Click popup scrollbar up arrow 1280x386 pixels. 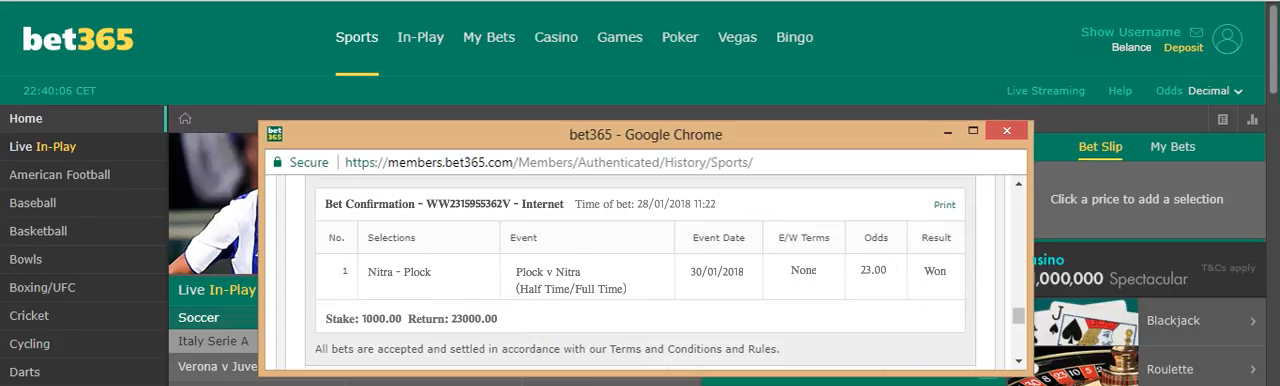tap(1019, 184)
